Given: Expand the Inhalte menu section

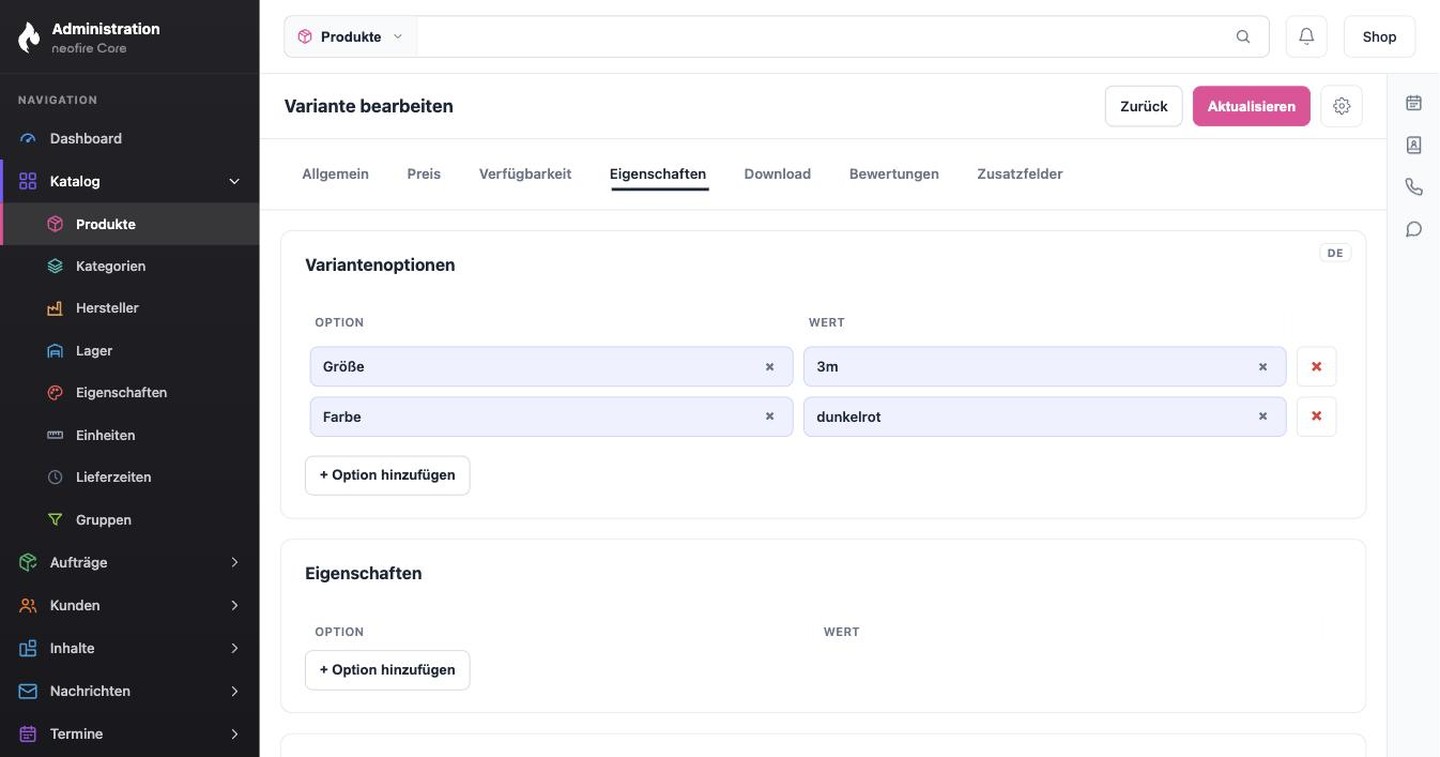Looking at the screenshot, I should click(130, 648).
